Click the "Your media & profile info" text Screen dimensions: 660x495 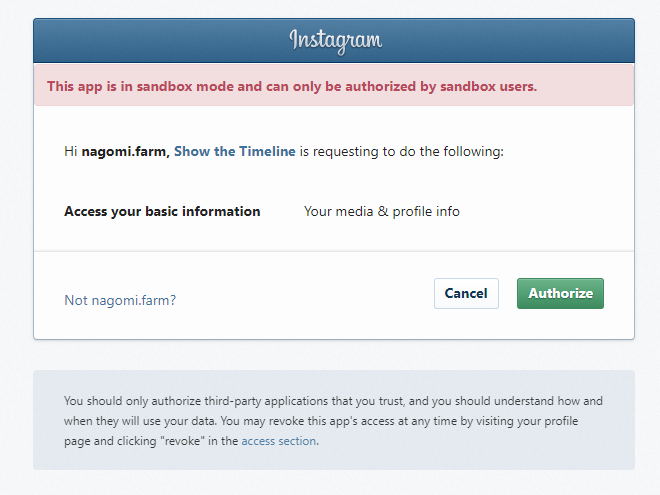click(x=382, y=212)
